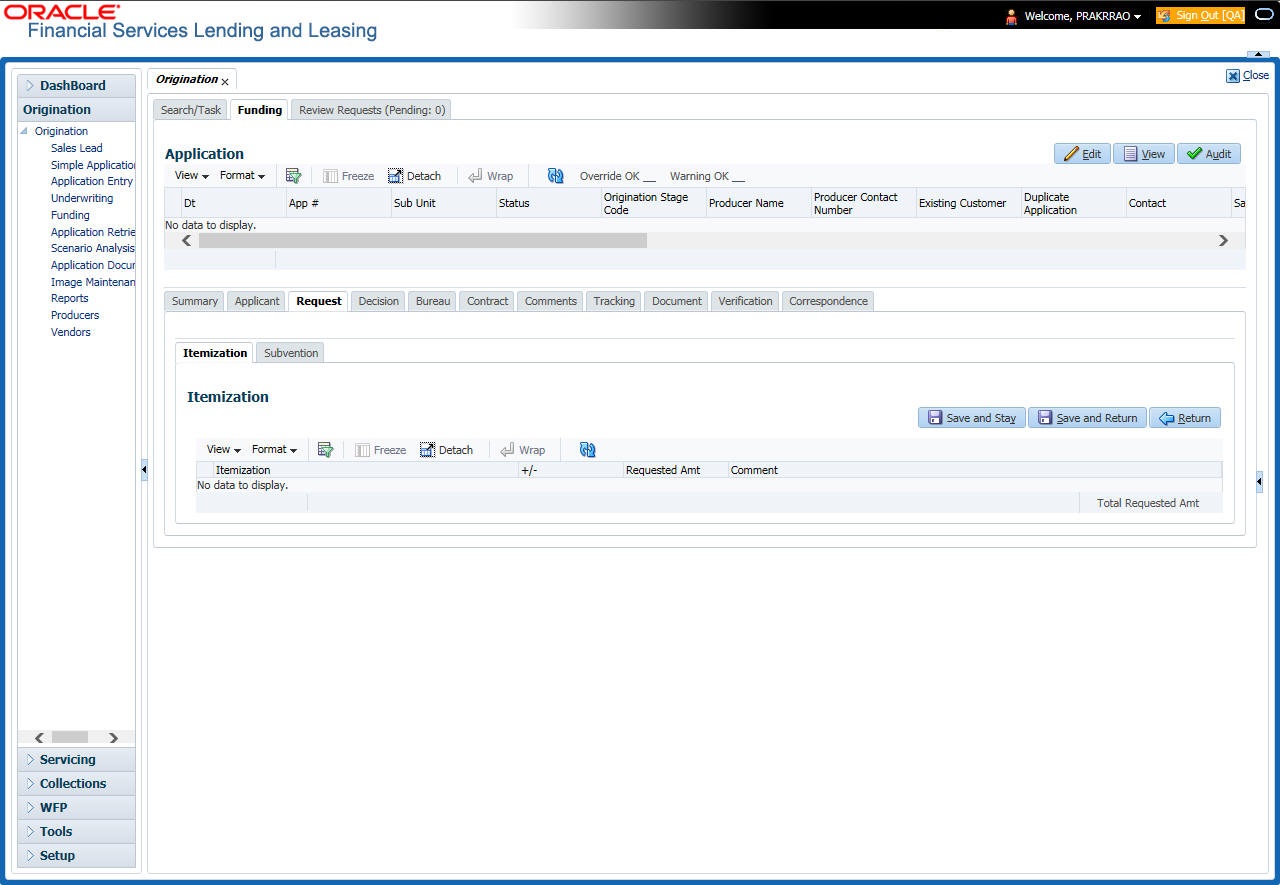Open the Correspondence tab
This screenshot has height=885, width=1280.
click(x=828, y=301)
